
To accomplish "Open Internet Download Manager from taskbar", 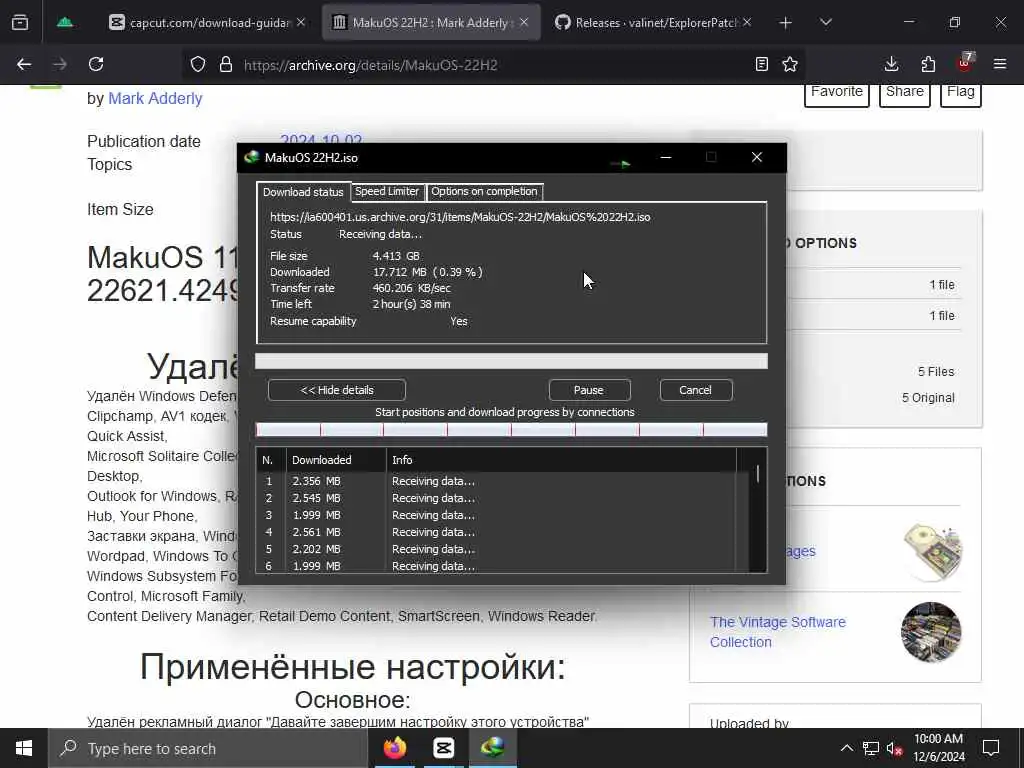I will click(493, 748).
